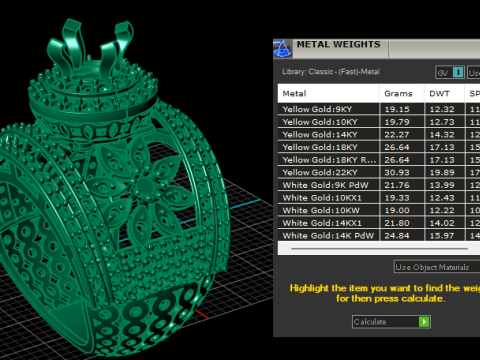
Task: Select the White Gold:10KX1 row
Action: tap(379, 198)
